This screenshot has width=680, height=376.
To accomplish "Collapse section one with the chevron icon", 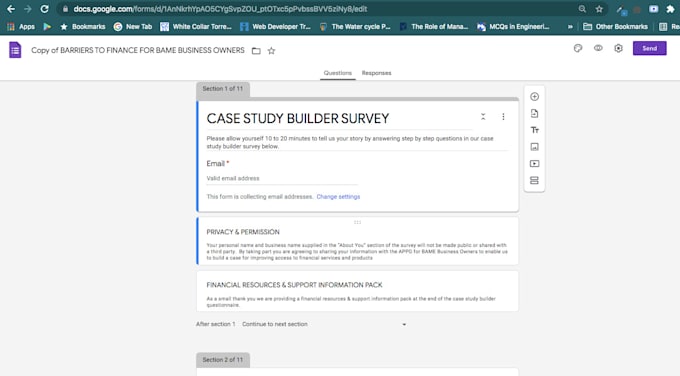I will tap(483, 117).
